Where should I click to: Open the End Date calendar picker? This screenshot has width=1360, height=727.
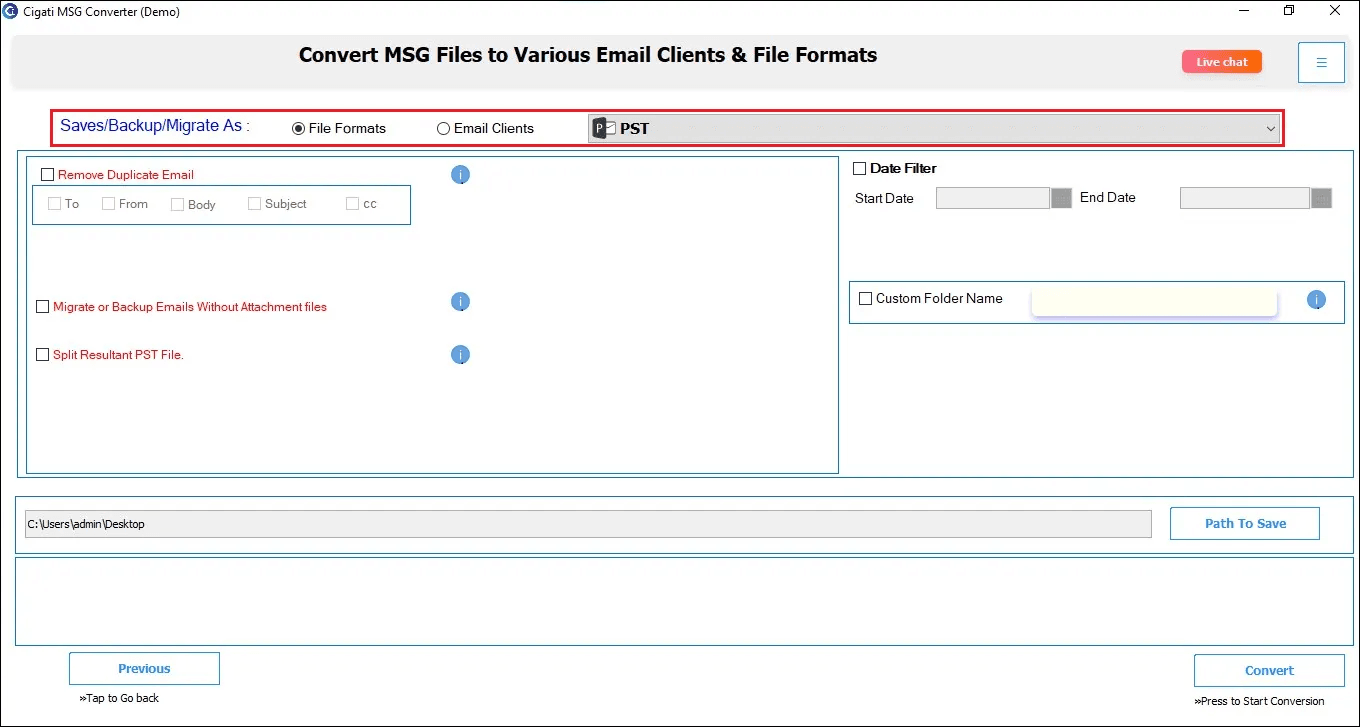[1320, 198]
